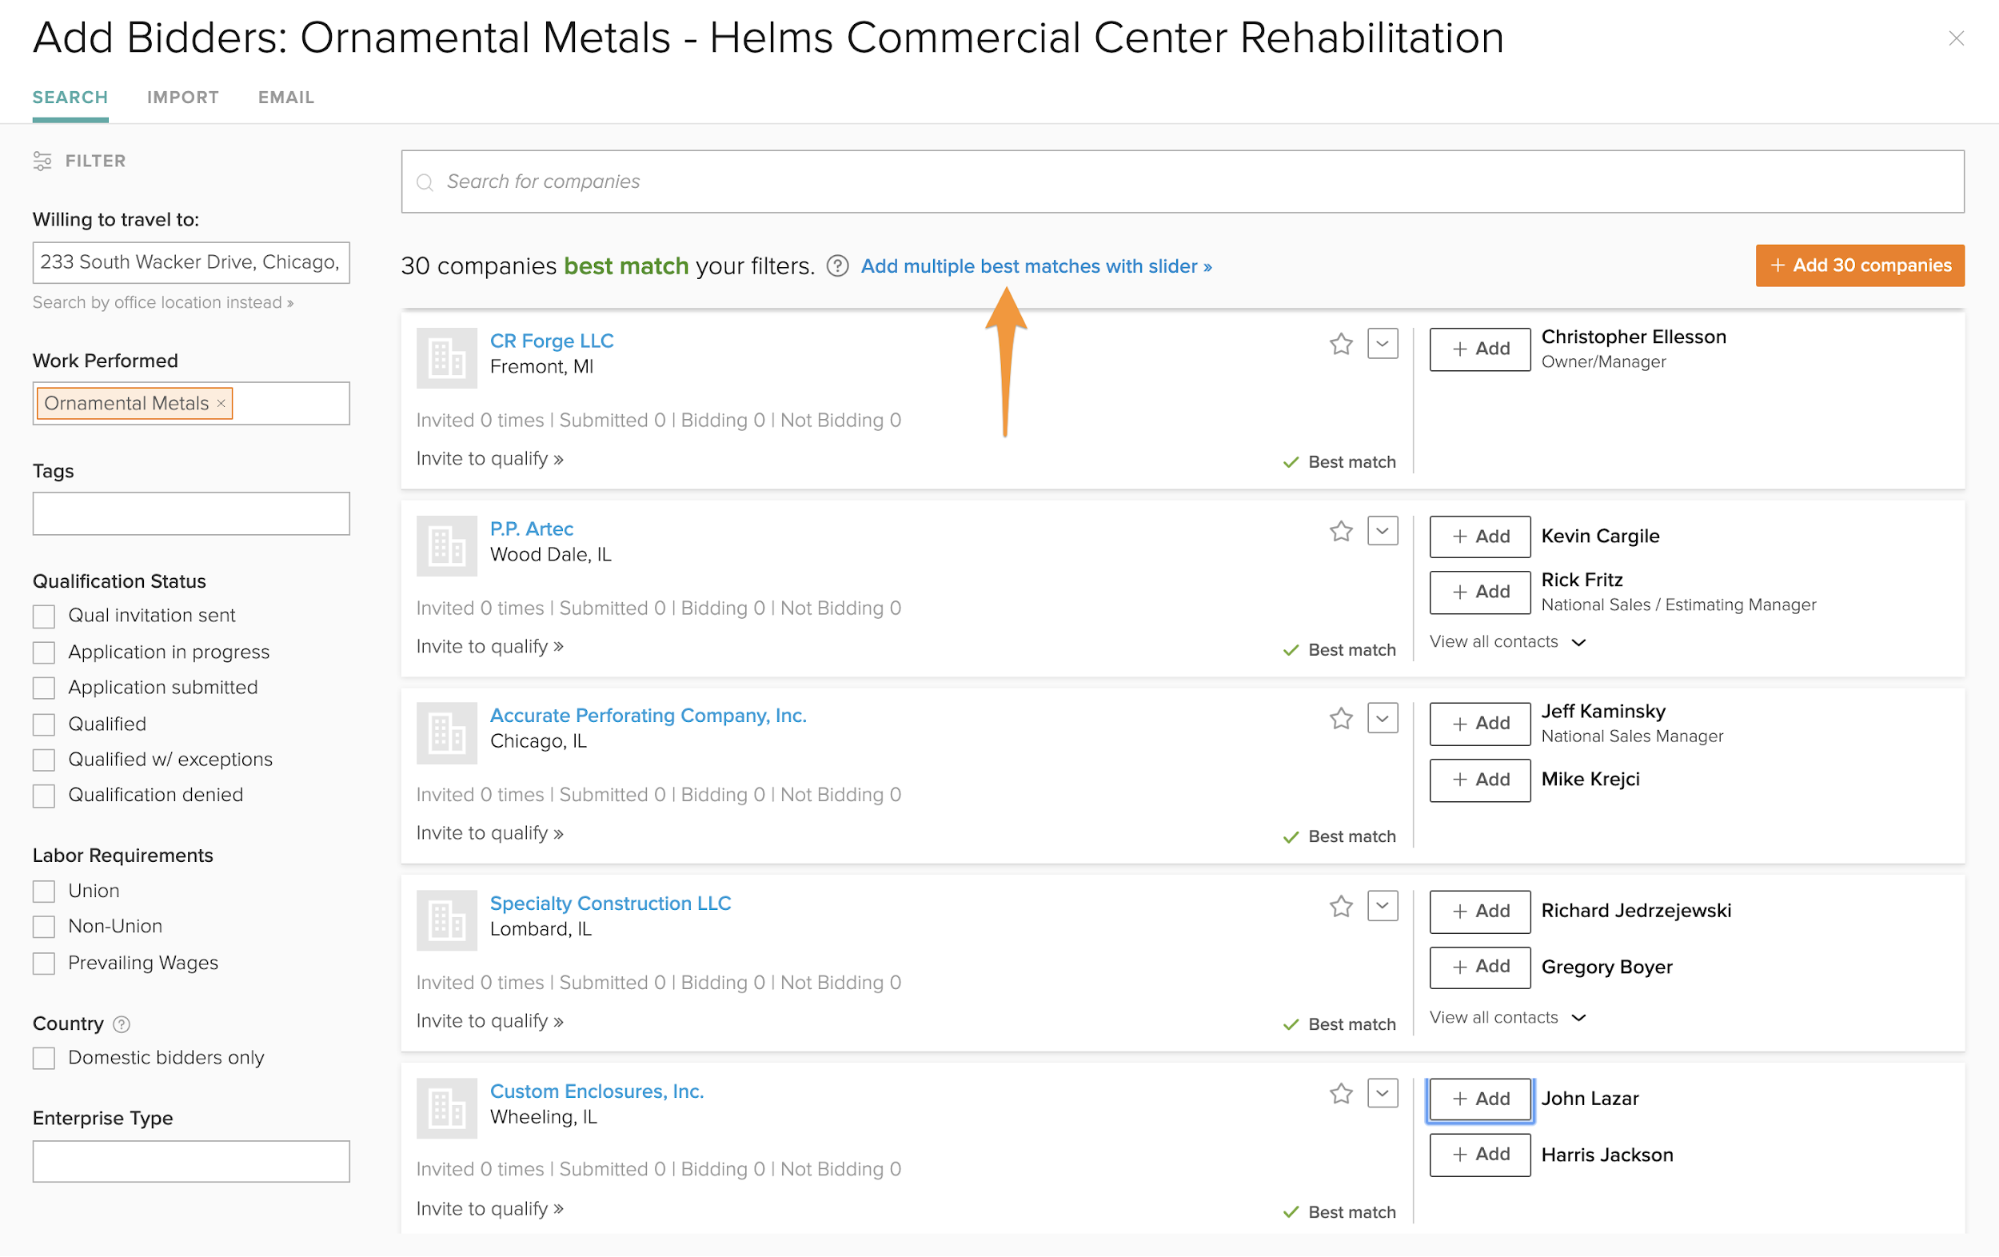Star Custom Enclosures, Inc. company
The image size is (1999, 1257).
(x=1341, y=1093)
